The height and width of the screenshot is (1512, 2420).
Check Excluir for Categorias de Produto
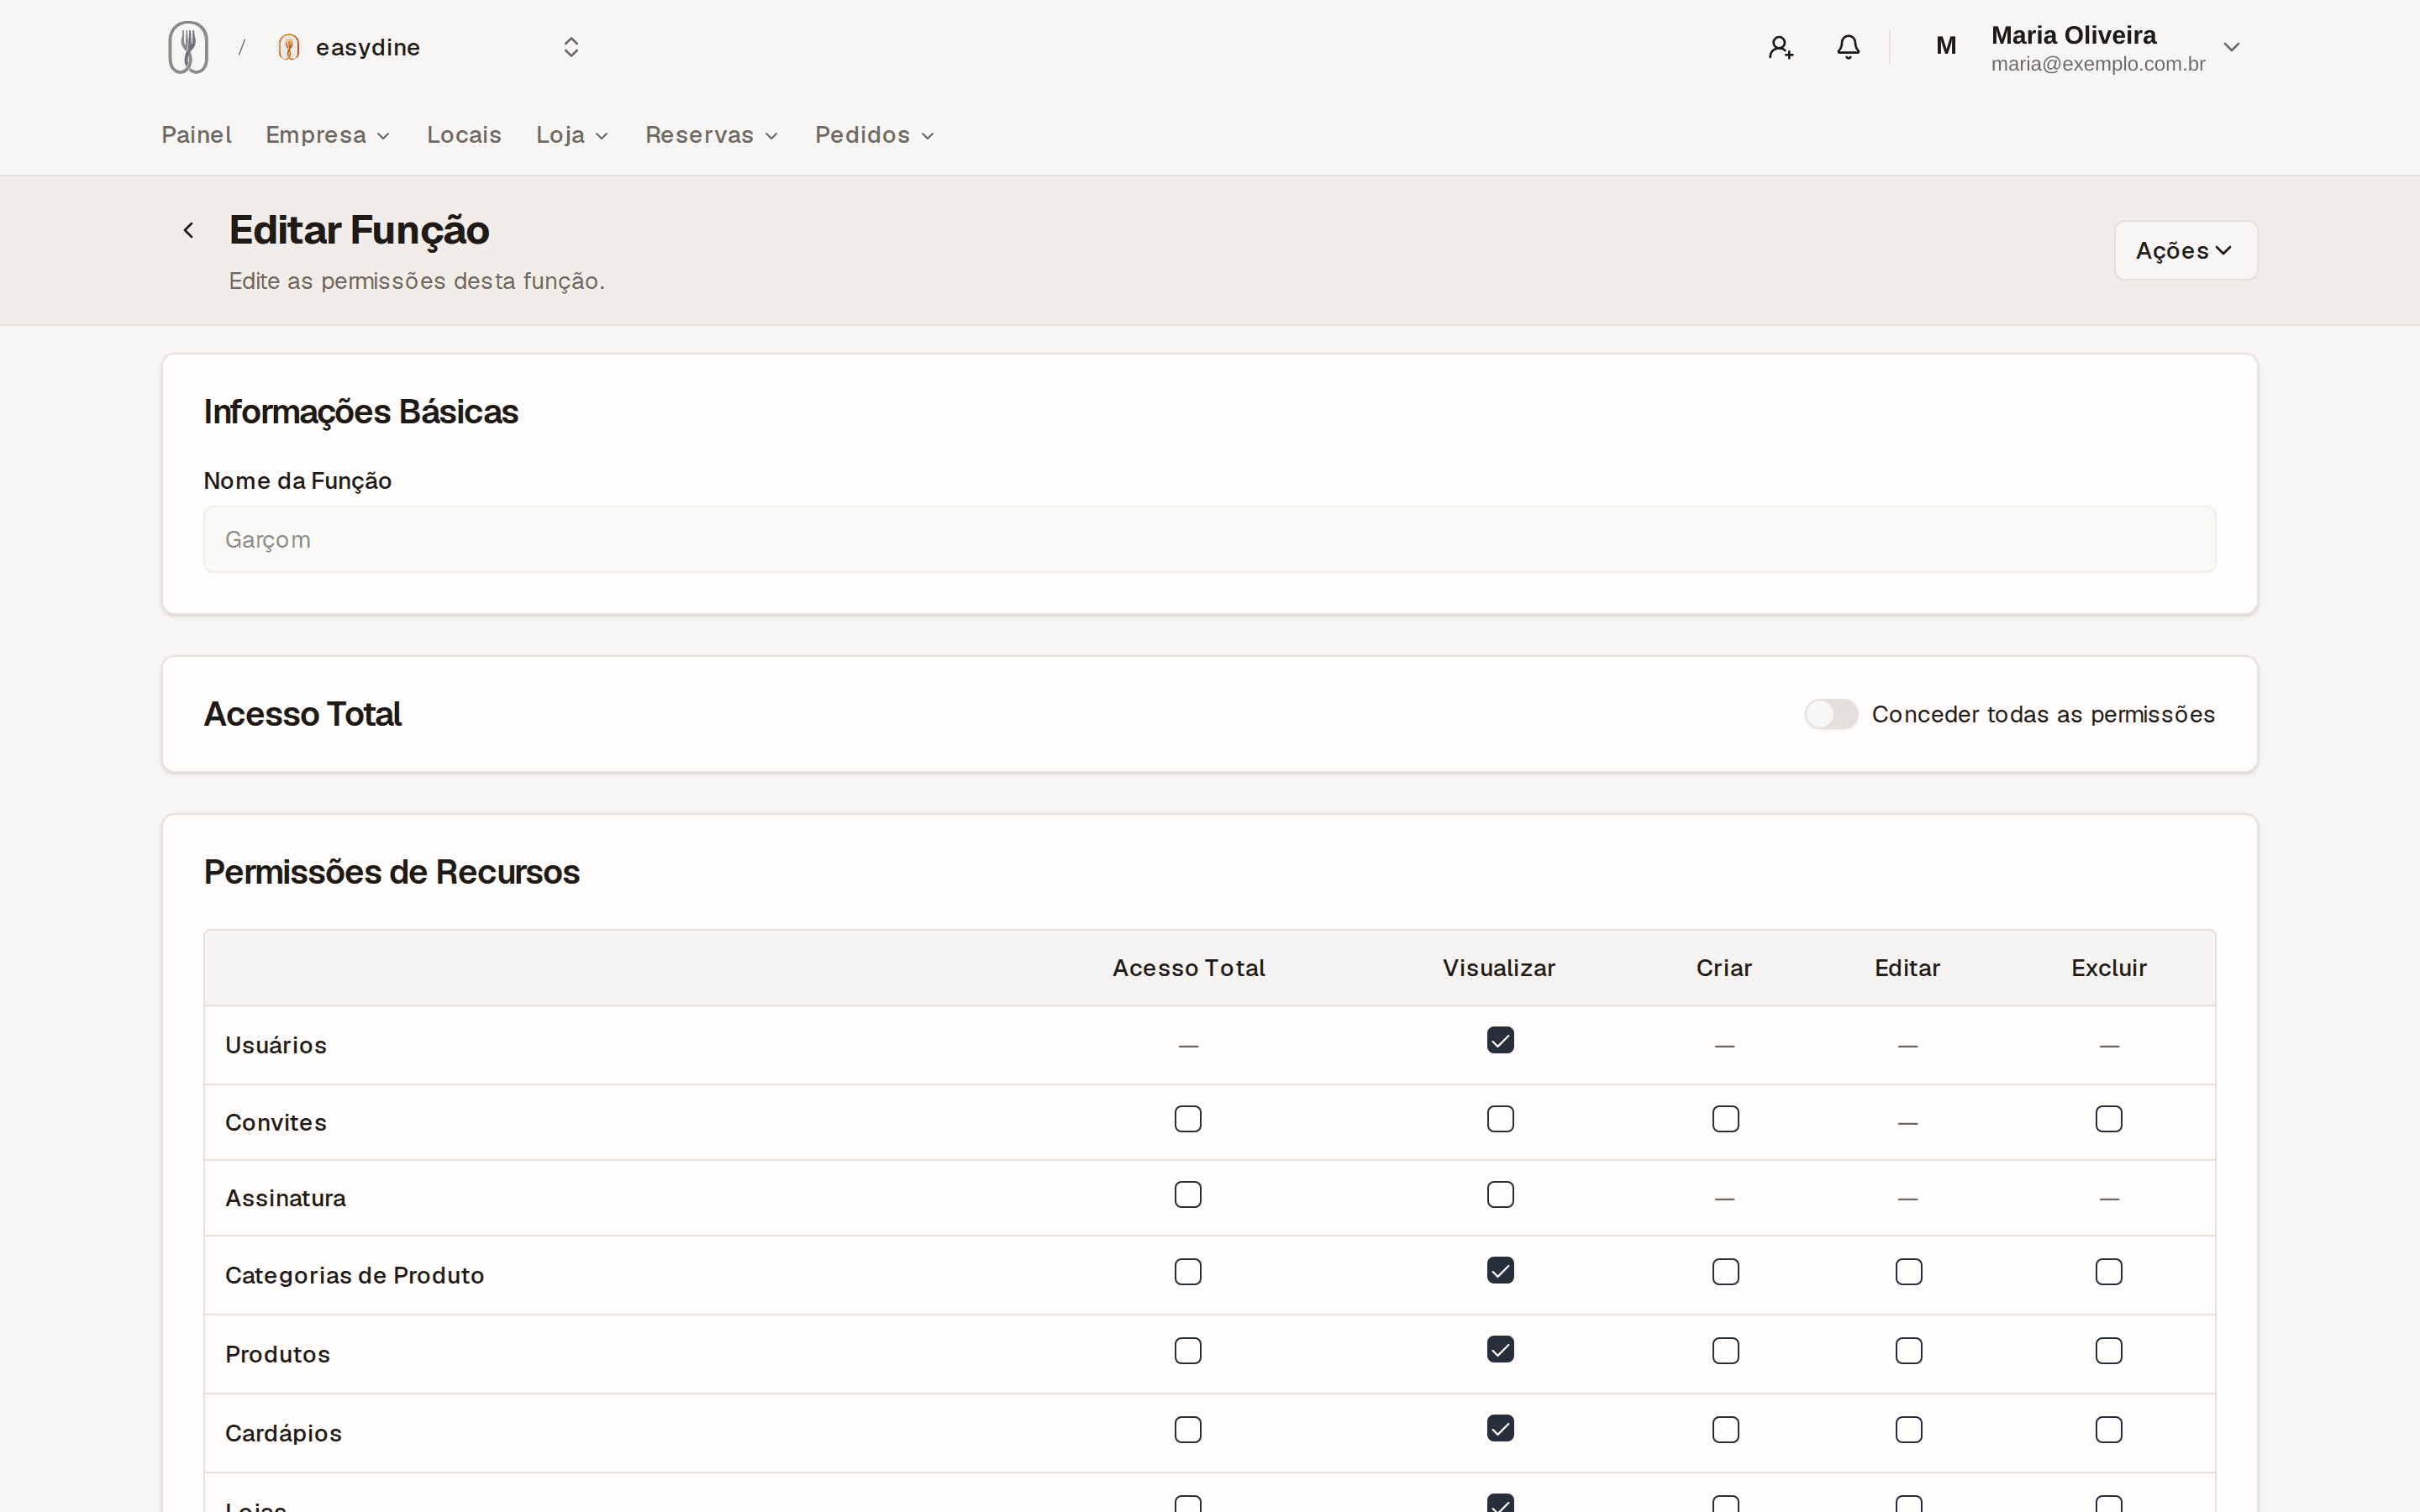click(2109, 1272)
